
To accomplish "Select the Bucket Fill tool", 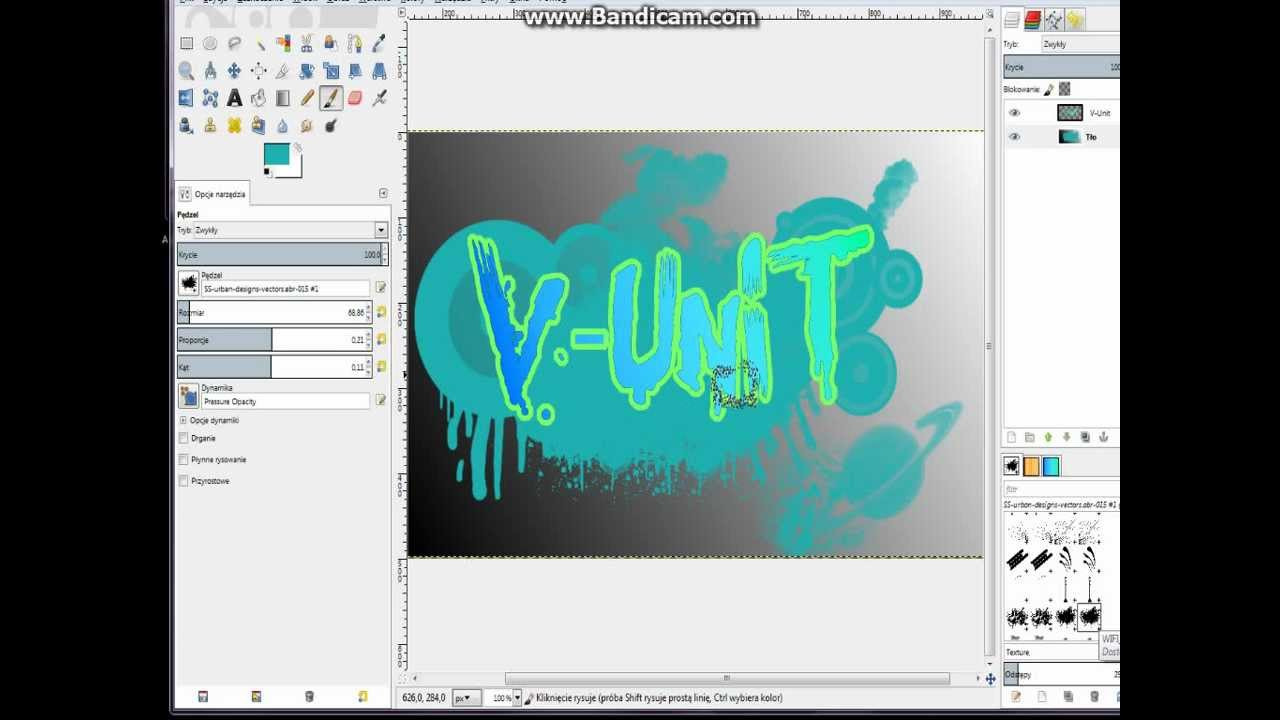I will 258,98.
